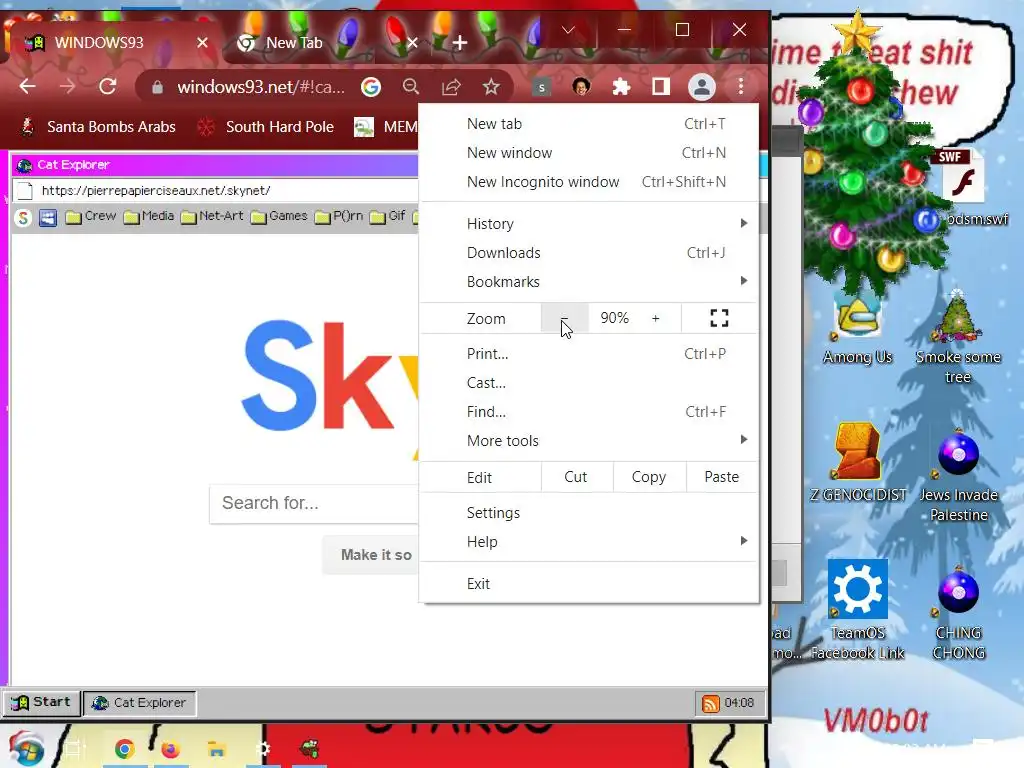Image resolution: width=1024 pixels, height=768 pixels.
Task: Open Downloads from the menu
Action: (x=588, y=253)
